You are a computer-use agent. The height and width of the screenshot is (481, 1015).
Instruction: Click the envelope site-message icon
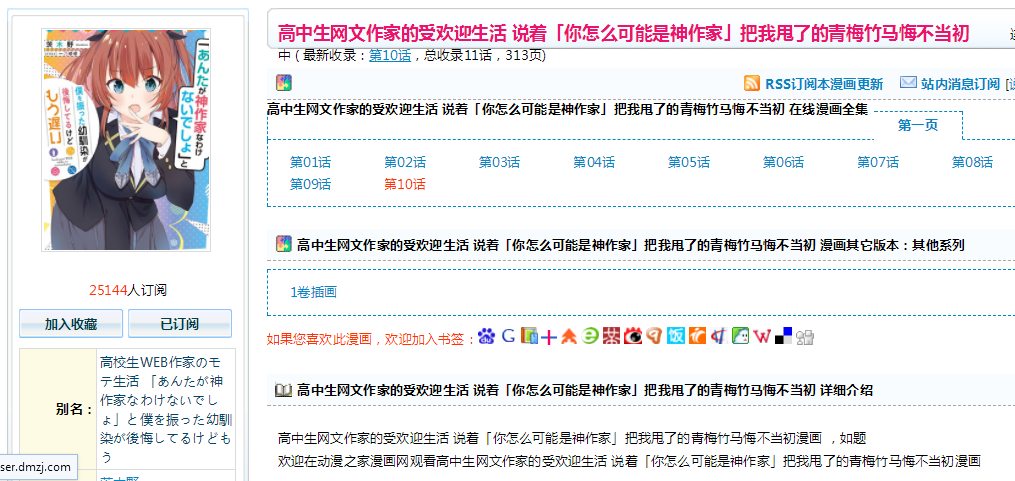[x=908, y=83]
